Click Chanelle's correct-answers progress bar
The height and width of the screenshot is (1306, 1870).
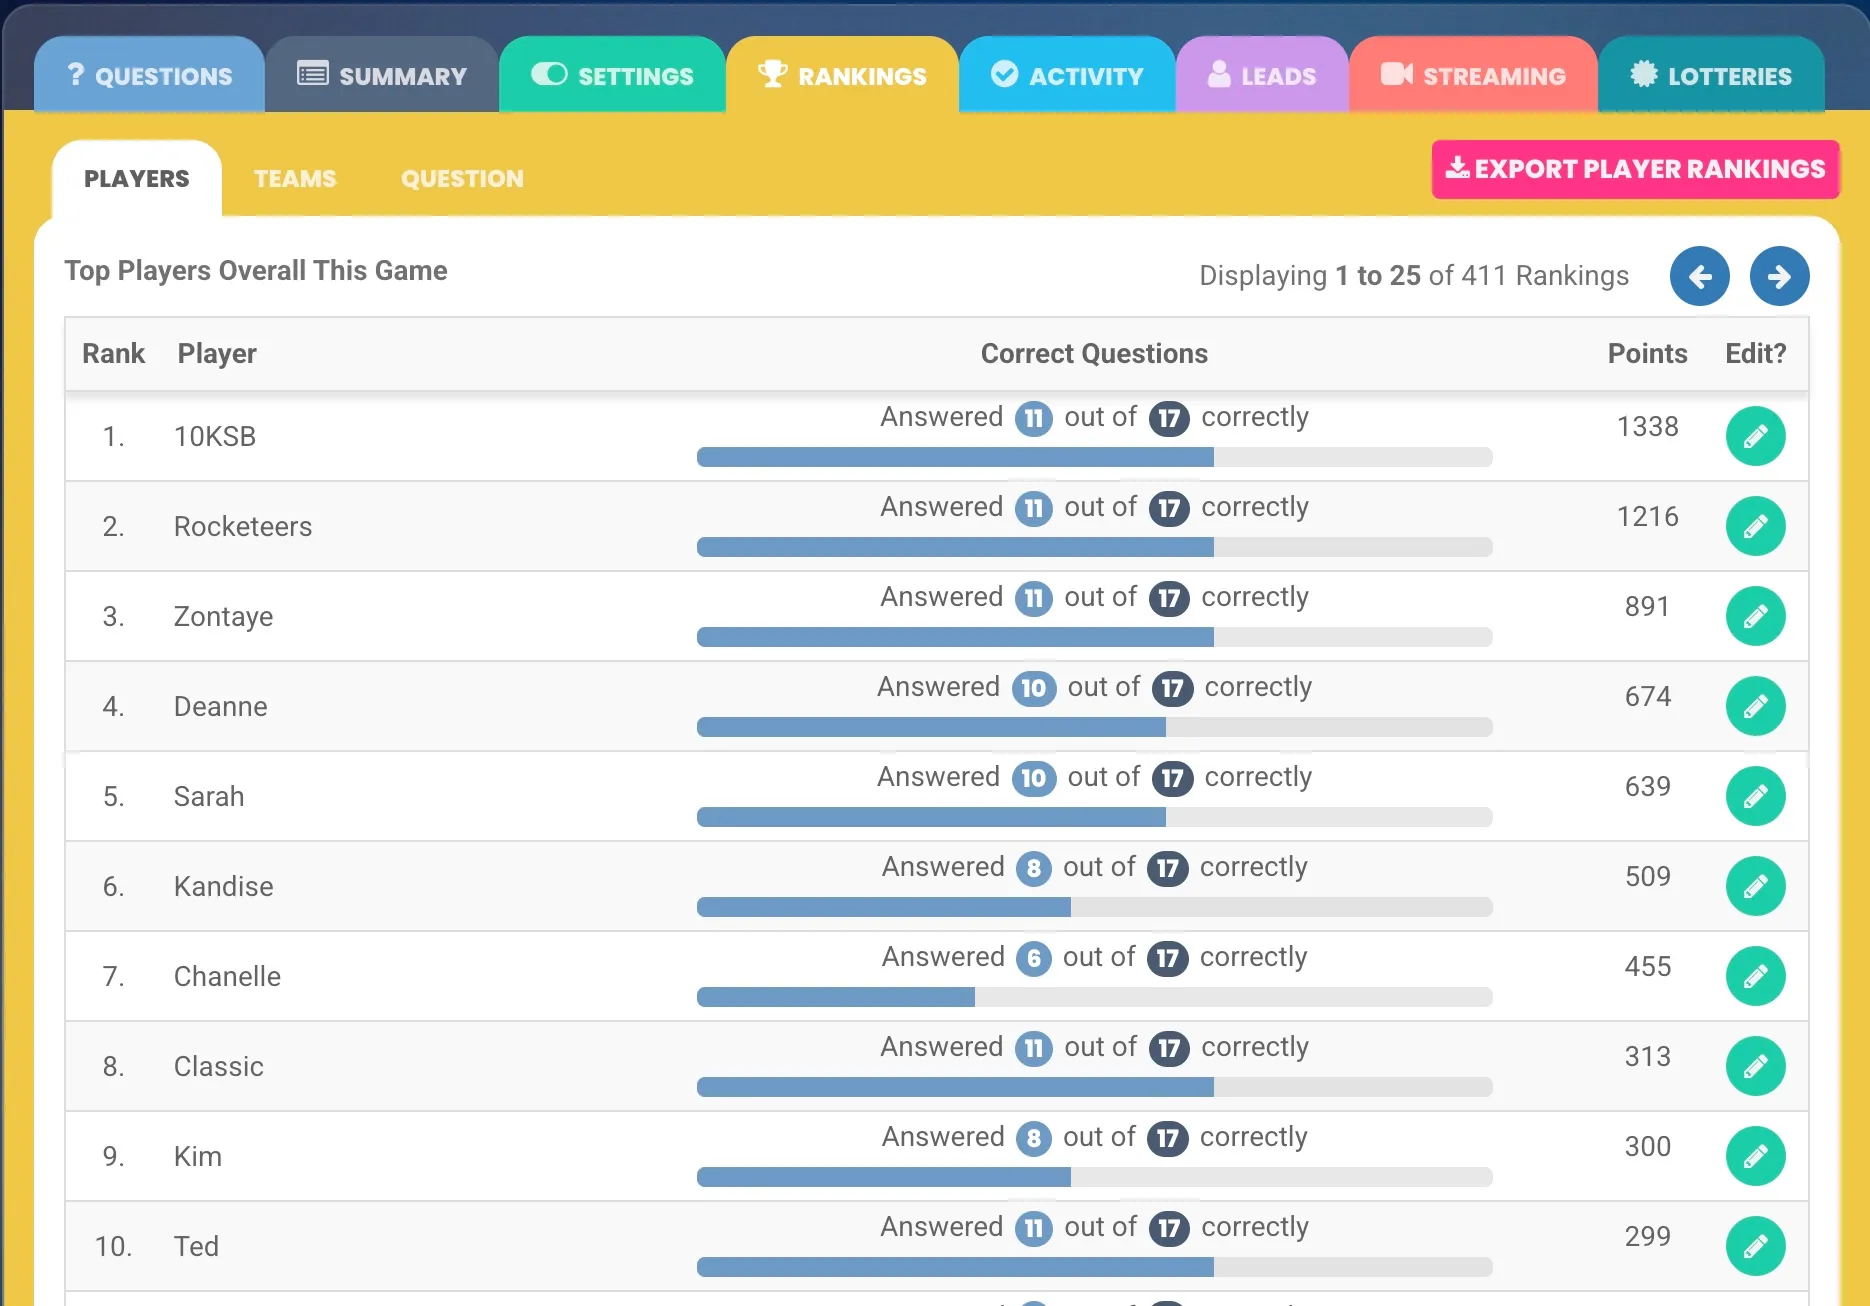(1094, 997)
